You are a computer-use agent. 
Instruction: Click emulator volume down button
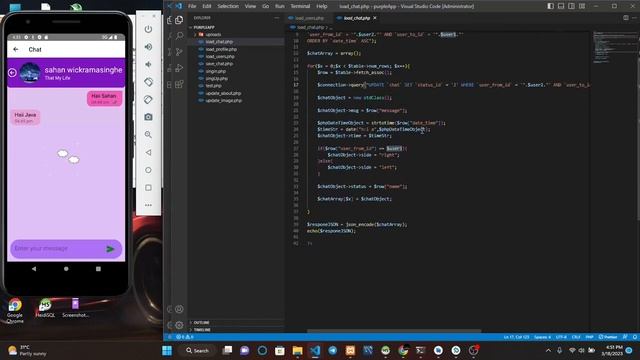148,64
